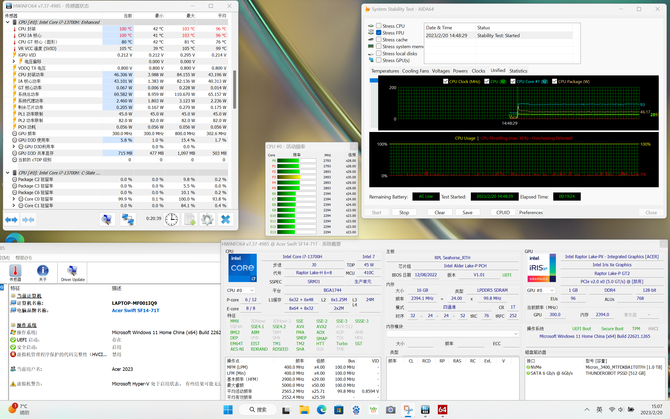Switch to Voltages tab
Screen dimensions: 670x419
click(x=441, y=71)
